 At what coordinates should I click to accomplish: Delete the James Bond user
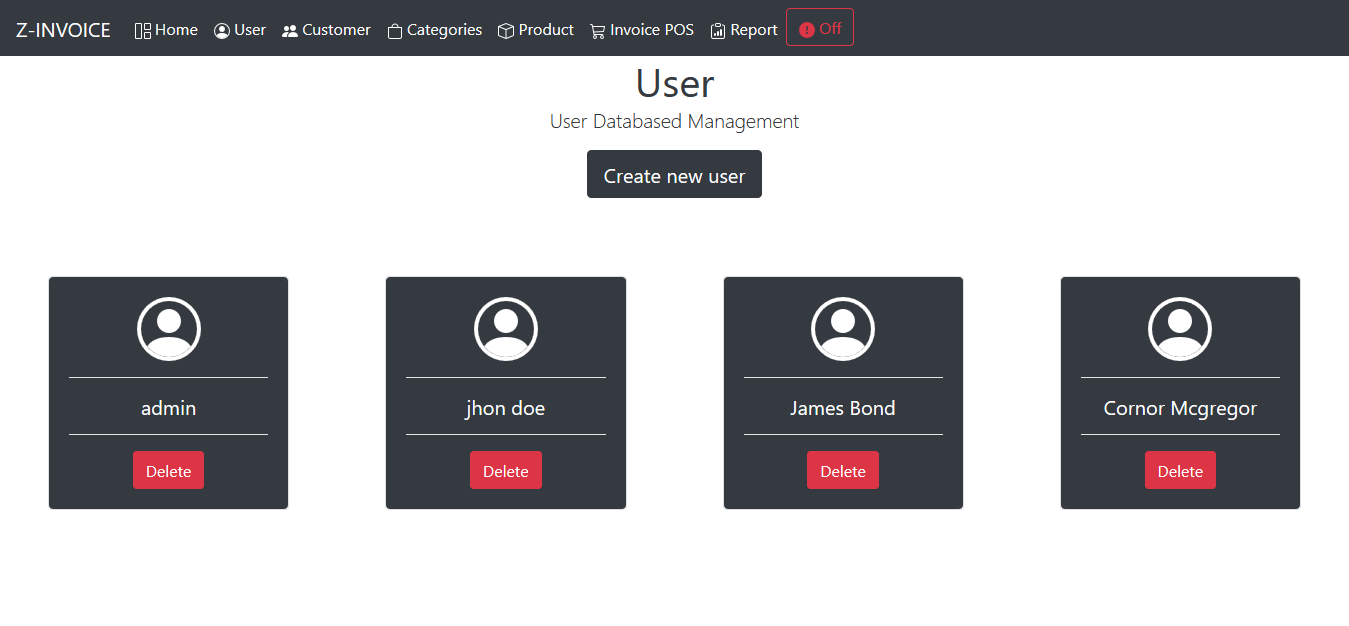[x=843, y=470]
